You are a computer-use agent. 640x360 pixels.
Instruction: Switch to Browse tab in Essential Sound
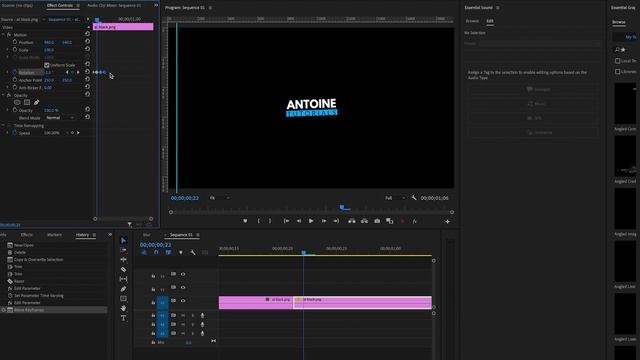[x=472, y=21]
